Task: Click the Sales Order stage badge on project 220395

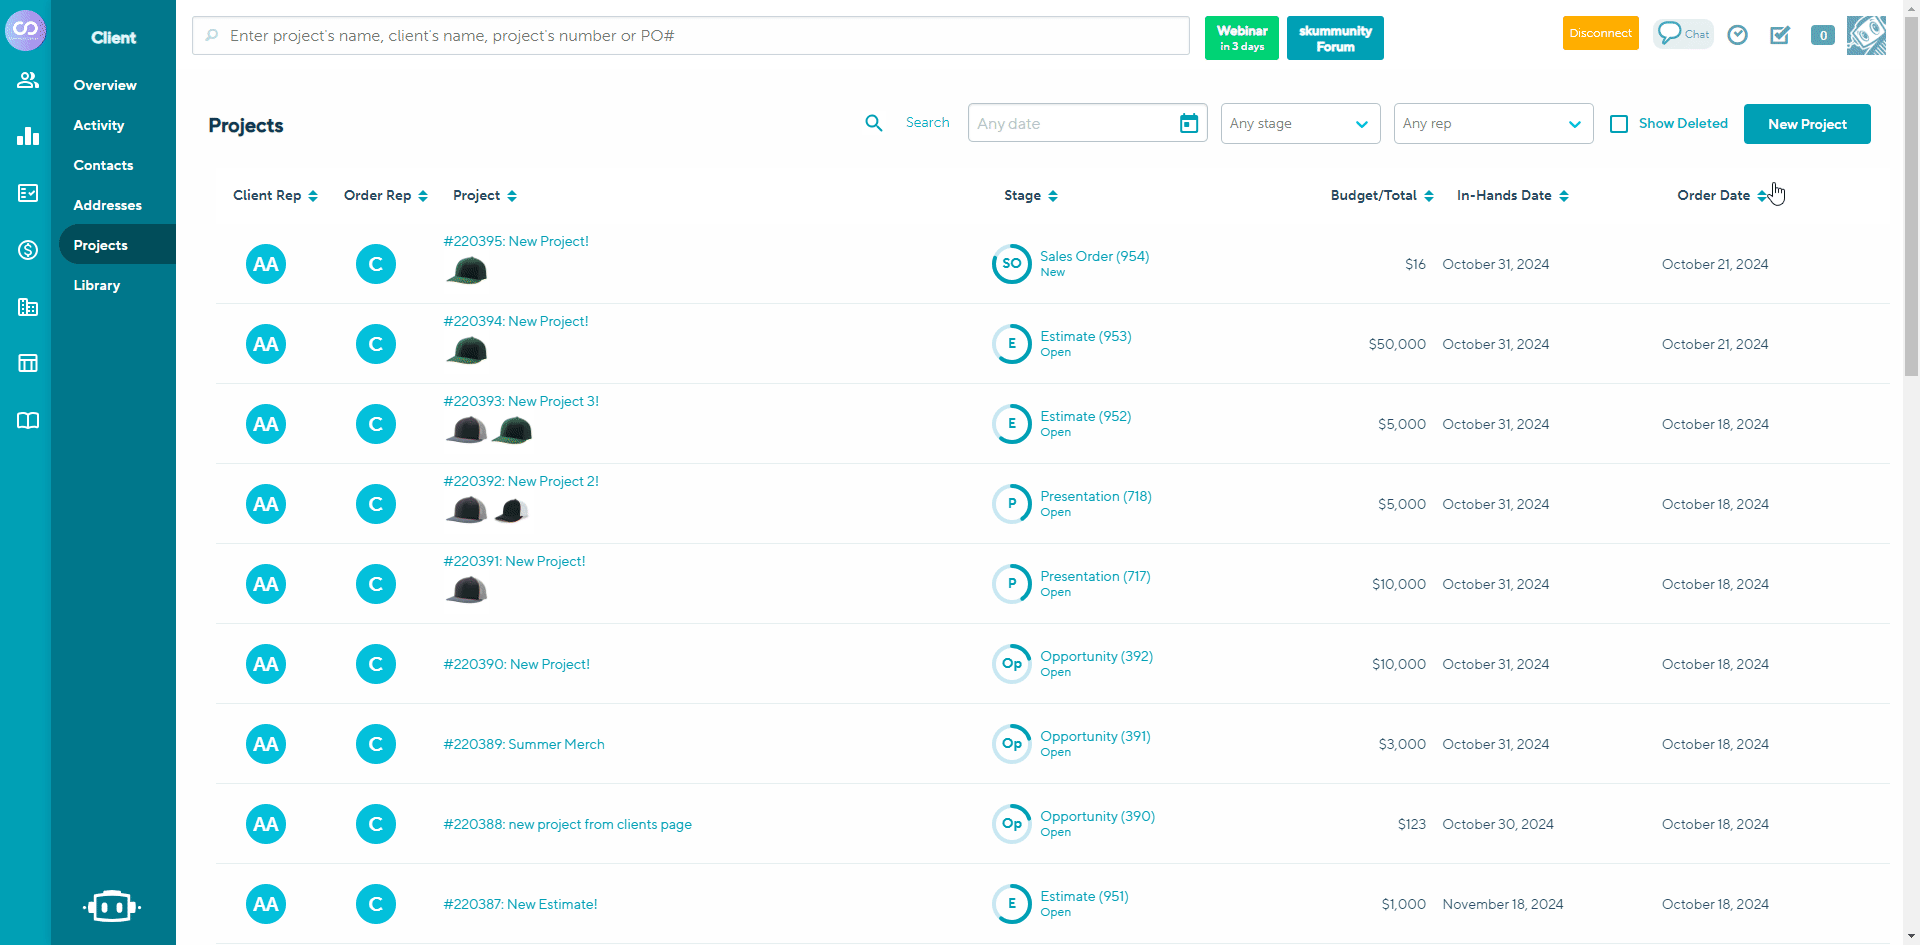Action: [1012, 263]
